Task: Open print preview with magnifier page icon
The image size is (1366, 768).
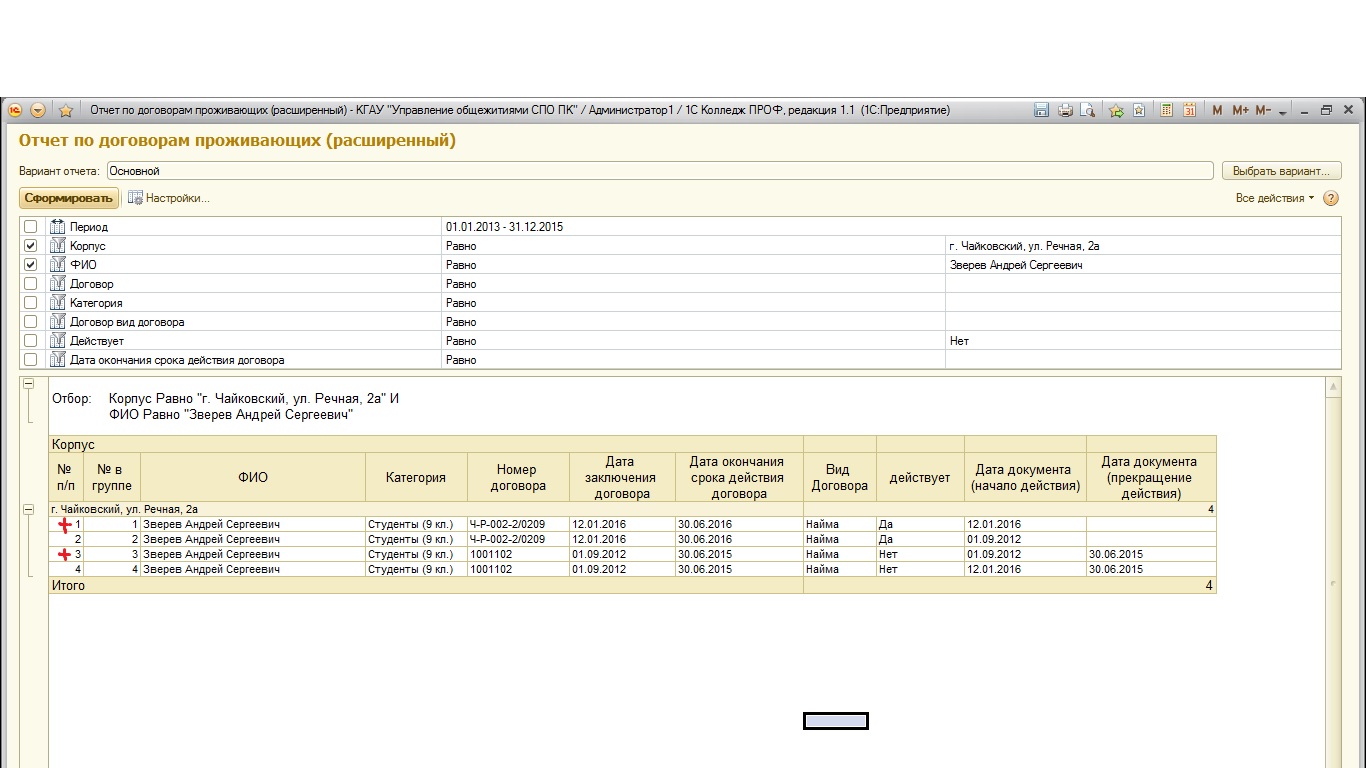Action: (1088, 110)
